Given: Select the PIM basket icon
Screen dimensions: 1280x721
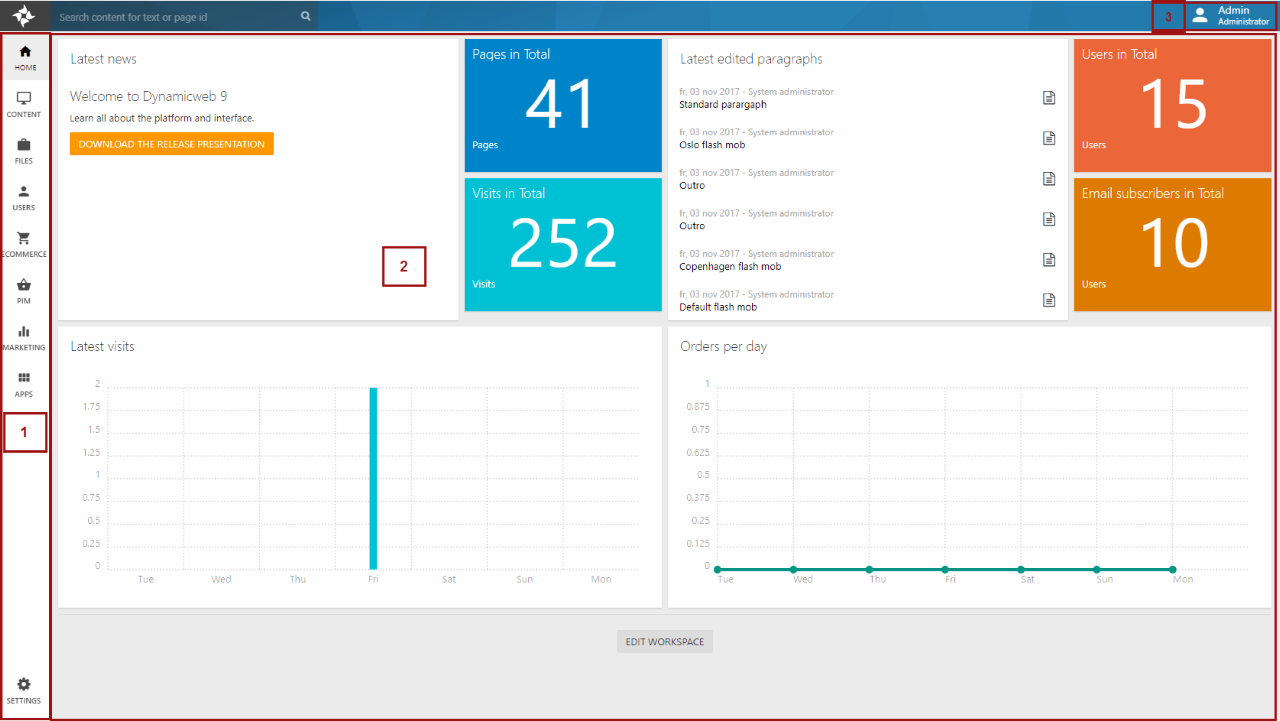Looking at the screenshot, I should pos(25,291).
